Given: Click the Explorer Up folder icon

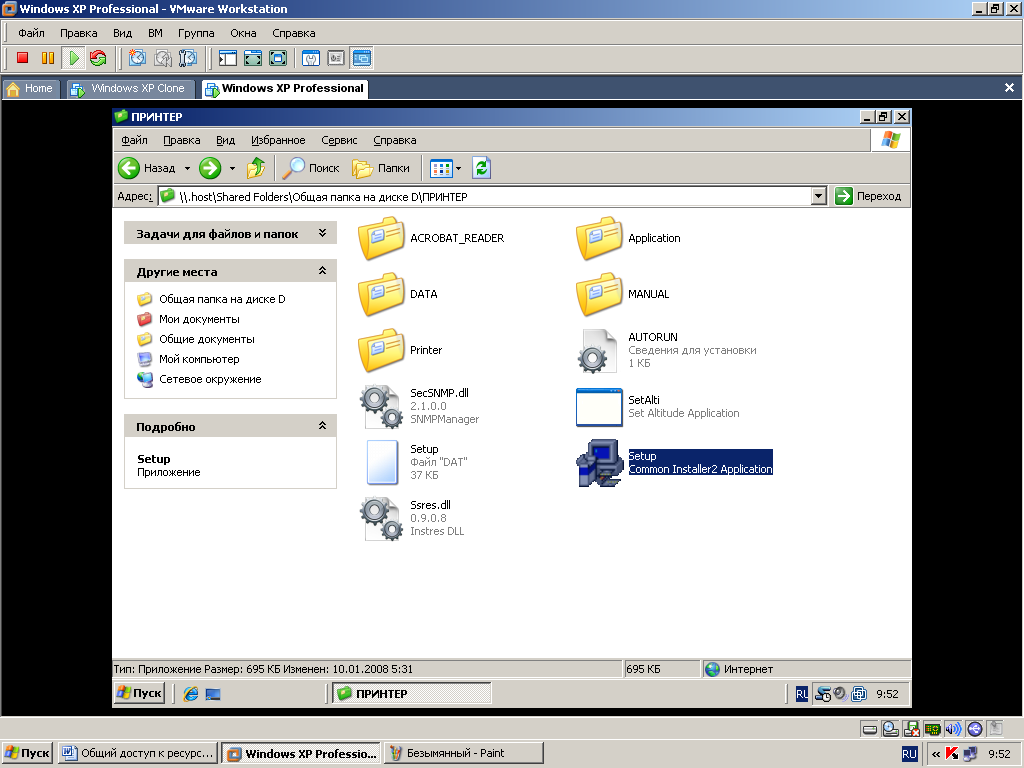Looking at the screenshot, I should (255, 168).
